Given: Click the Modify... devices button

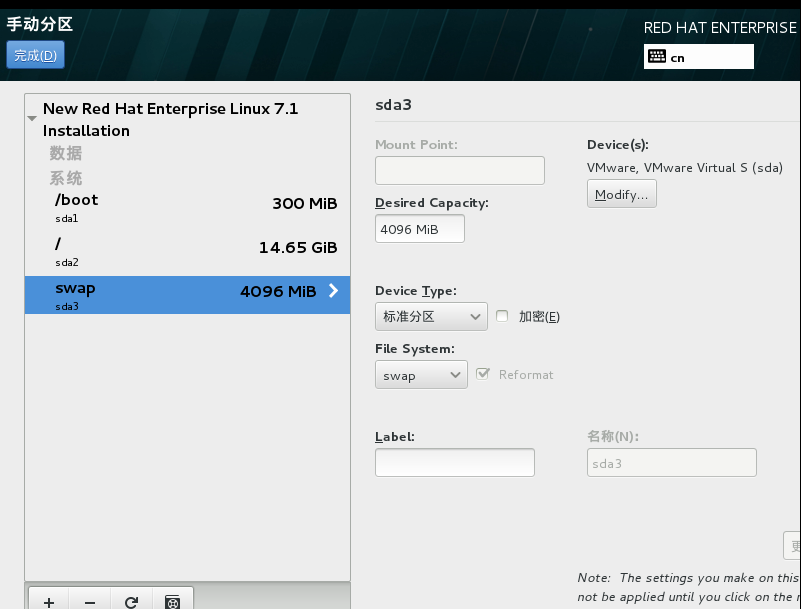Looking at the screenshot, I should [621, 194].
